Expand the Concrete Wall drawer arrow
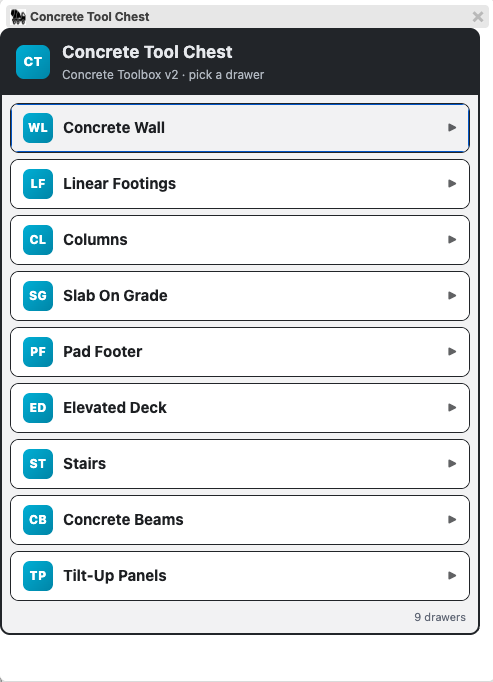Image resolution: width=493 pixels, height=682 pixels. (452, 127)
